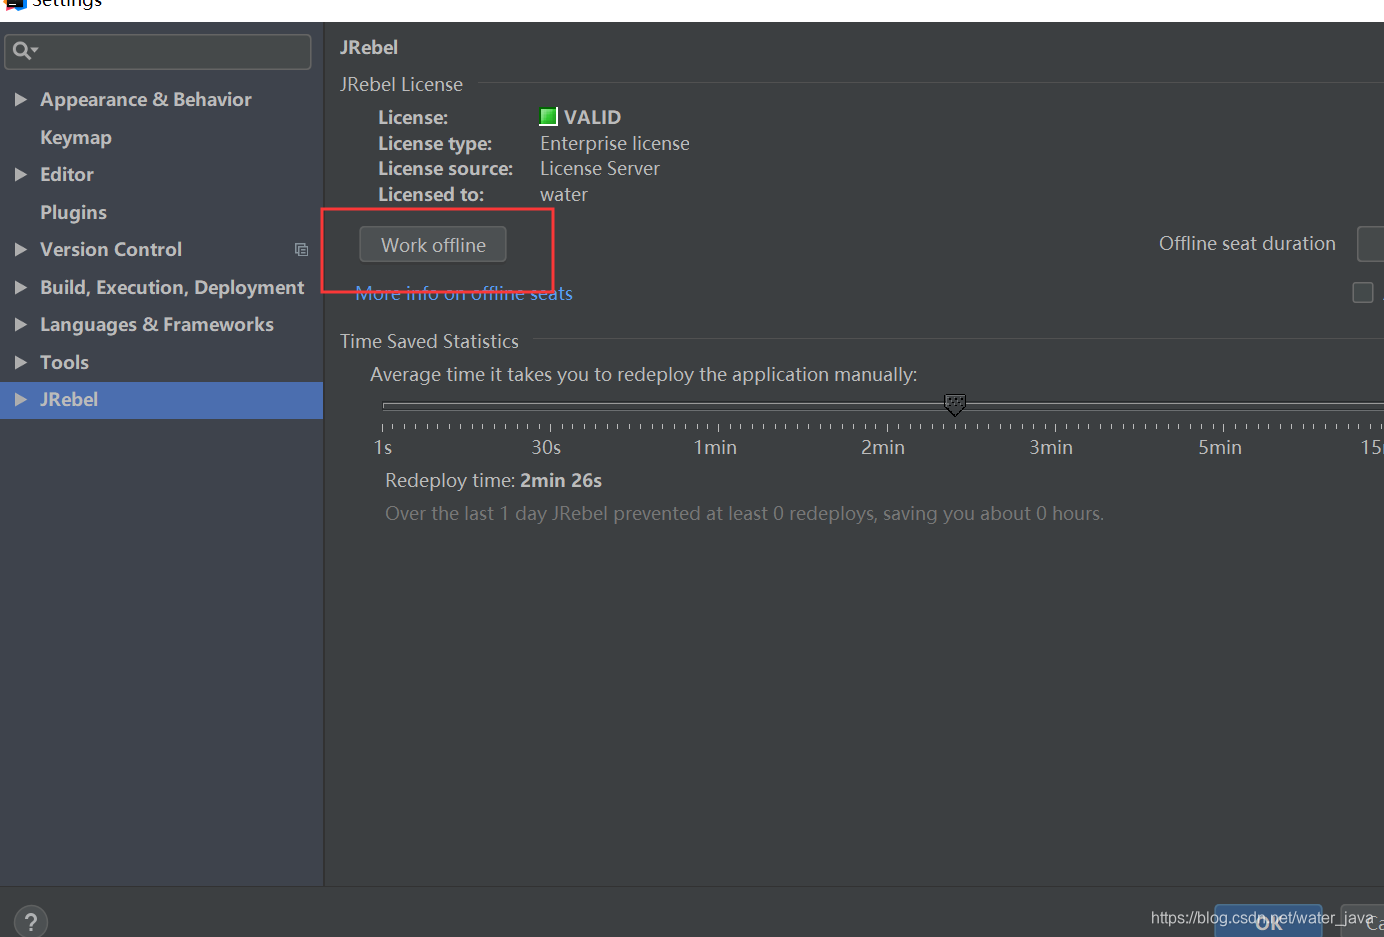The image size is (1384, 937).
Task: Open More info on offline seats link
Action: (464, 293)
